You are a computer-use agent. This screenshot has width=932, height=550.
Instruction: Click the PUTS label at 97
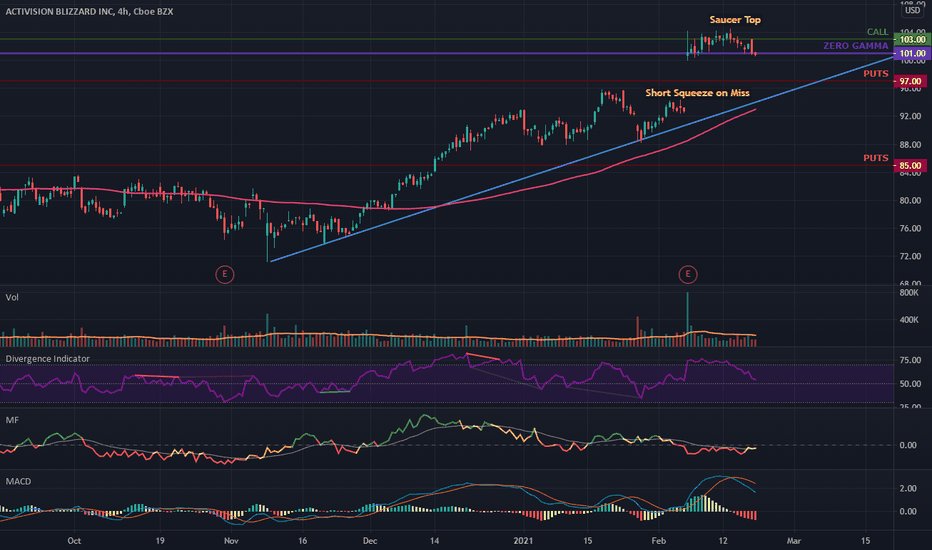(x=876, y=74)
